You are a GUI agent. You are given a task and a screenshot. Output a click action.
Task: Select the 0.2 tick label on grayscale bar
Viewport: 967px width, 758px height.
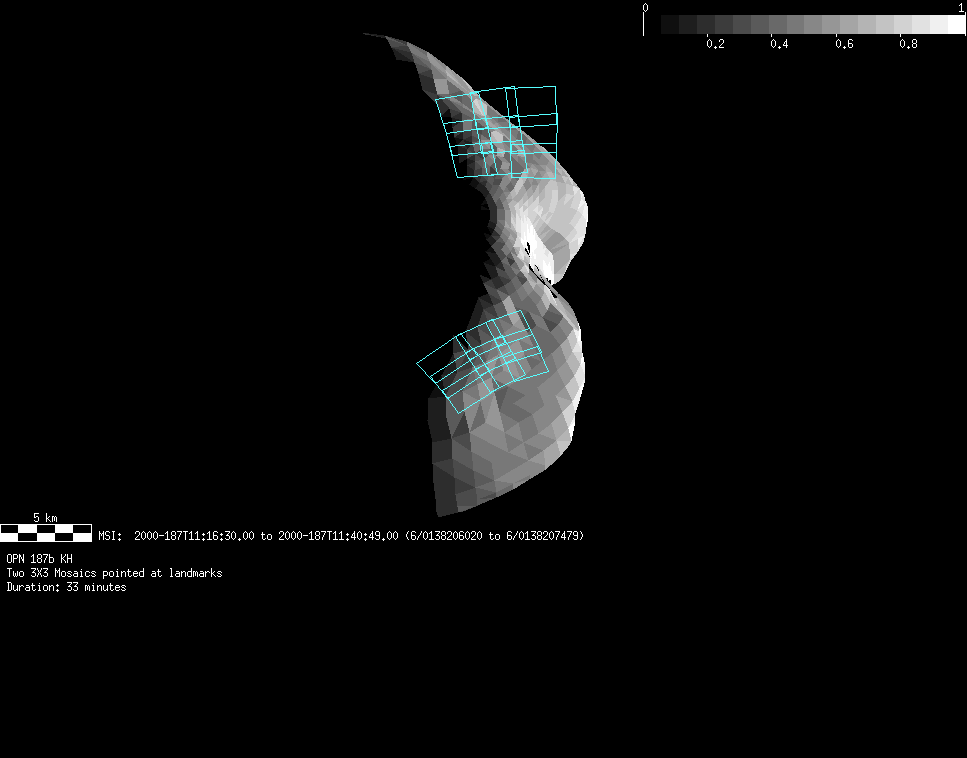(715, 44)
